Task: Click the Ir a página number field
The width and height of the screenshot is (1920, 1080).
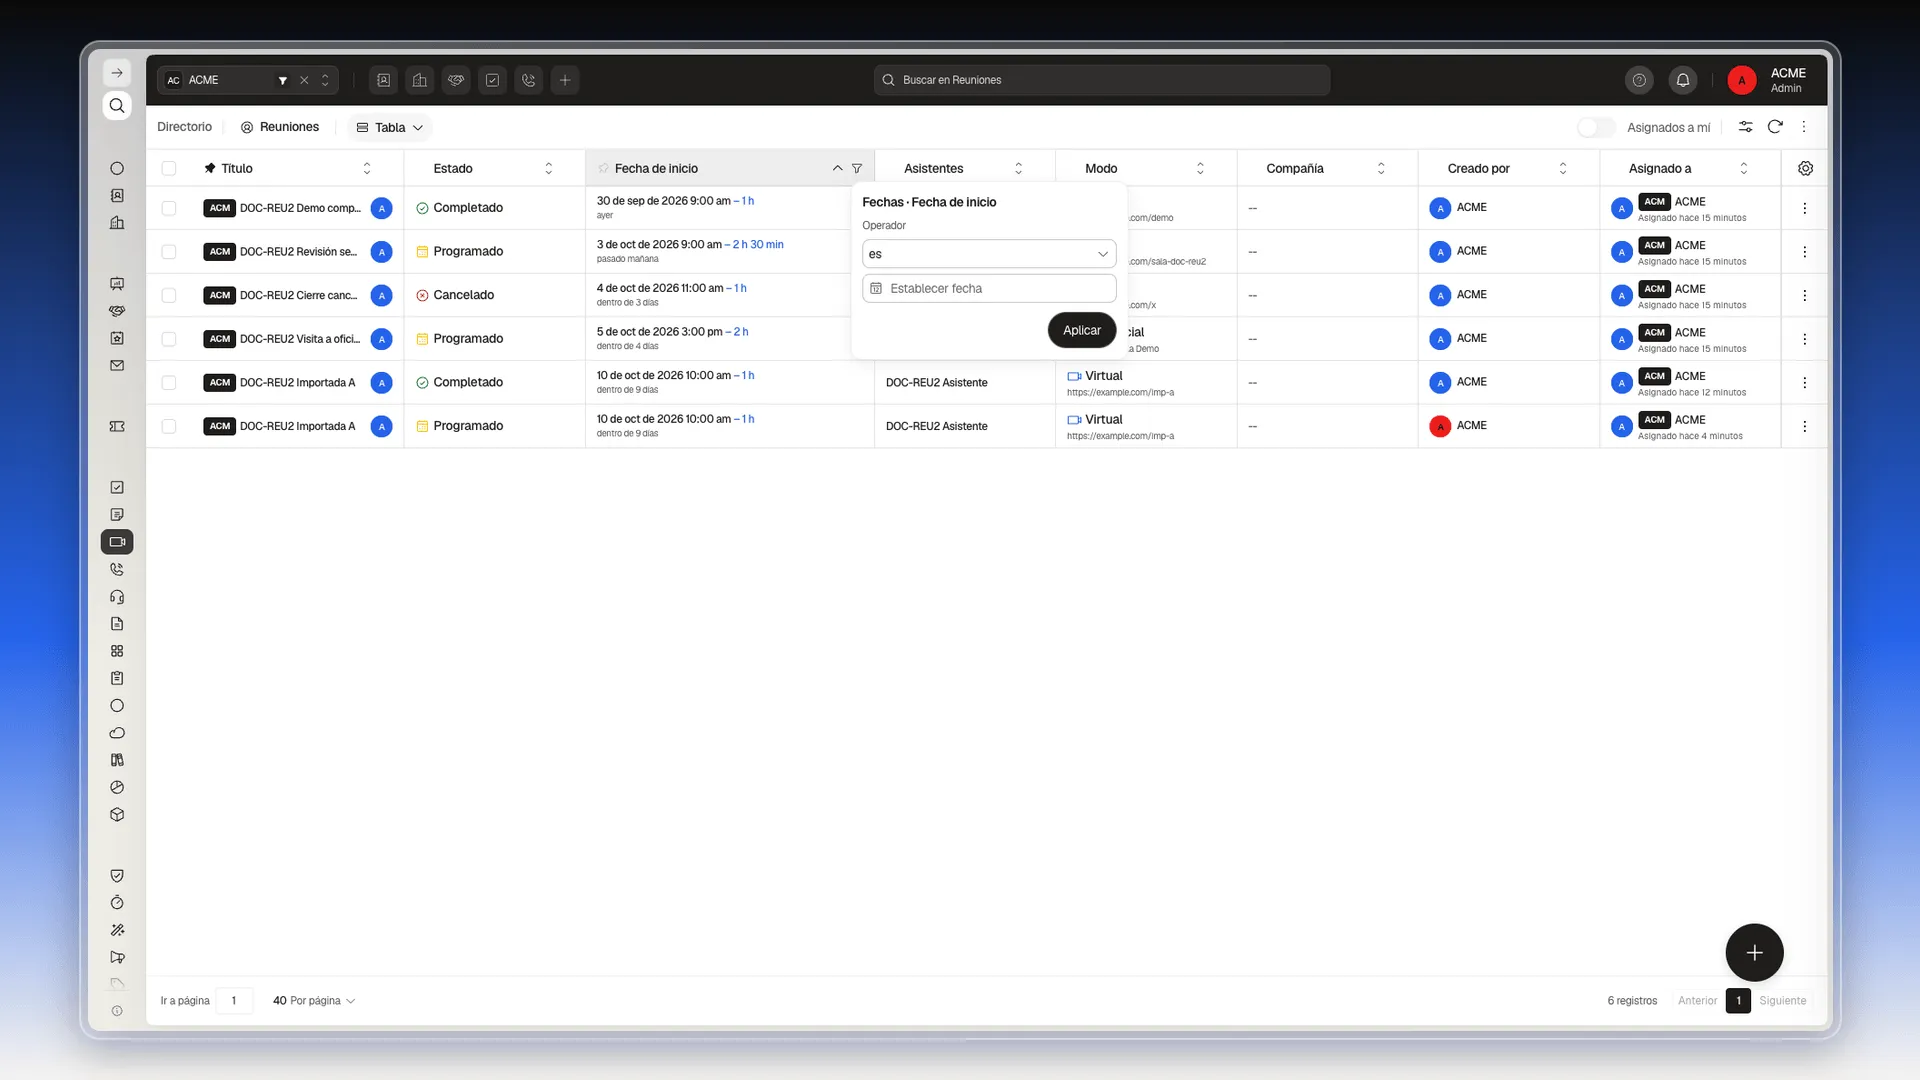Action: coord(234,1000)
